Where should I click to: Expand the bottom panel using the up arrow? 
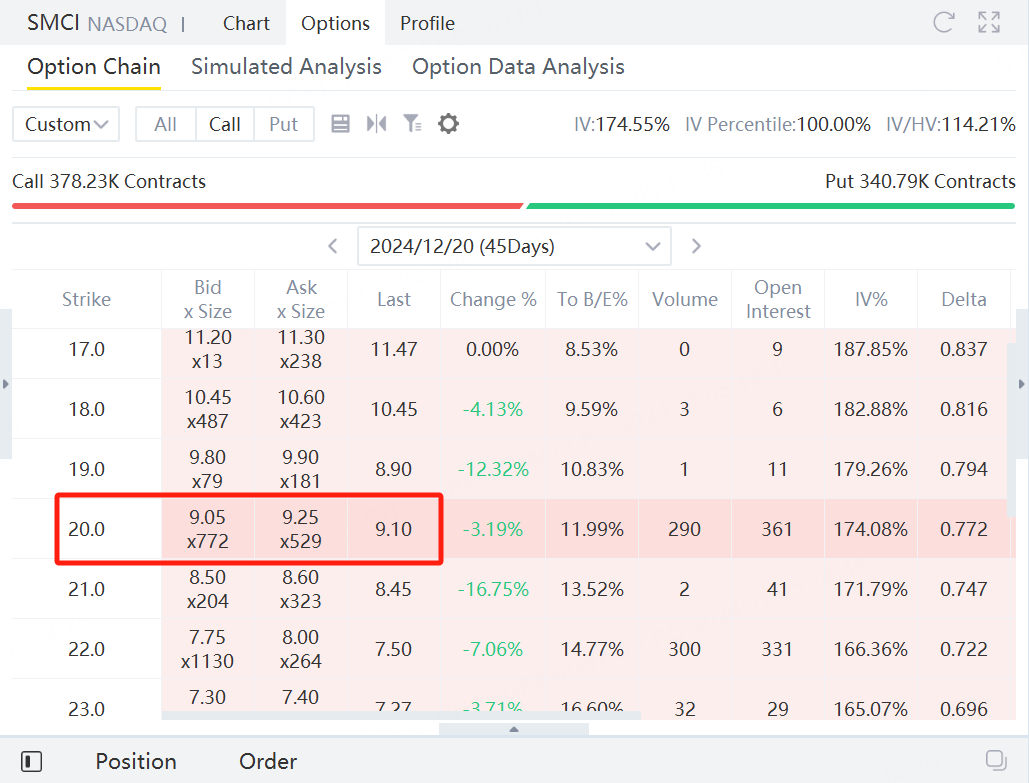point(514,729)
